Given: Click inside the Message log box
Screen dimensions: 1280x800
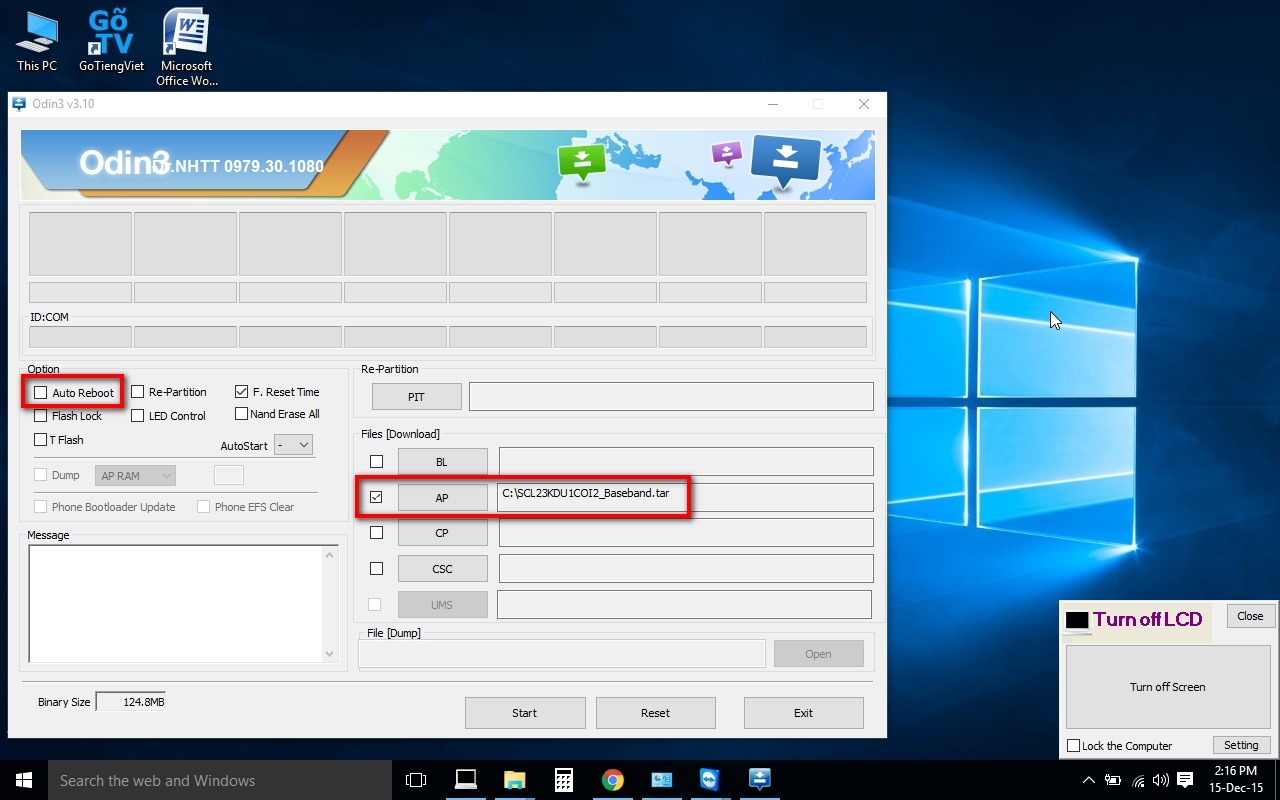Looking at the screenshot, I should [x=175, y=604].
